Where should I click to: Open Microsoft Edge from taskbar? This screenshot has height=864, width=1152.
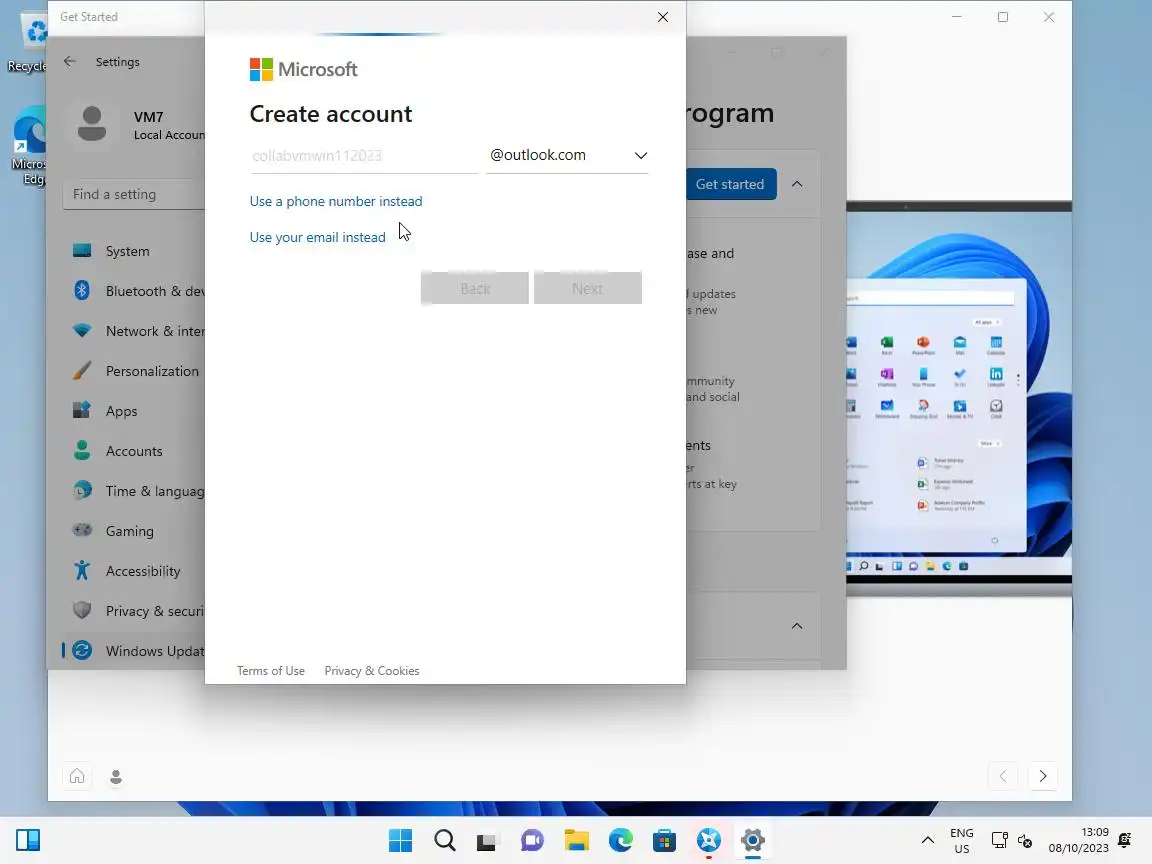[x=621, y=840]
